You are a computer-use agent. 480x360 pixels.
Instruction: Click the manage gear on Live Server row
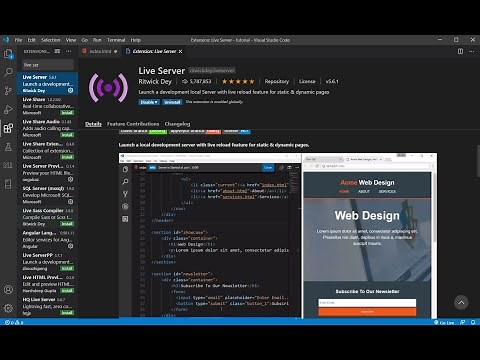71,90
